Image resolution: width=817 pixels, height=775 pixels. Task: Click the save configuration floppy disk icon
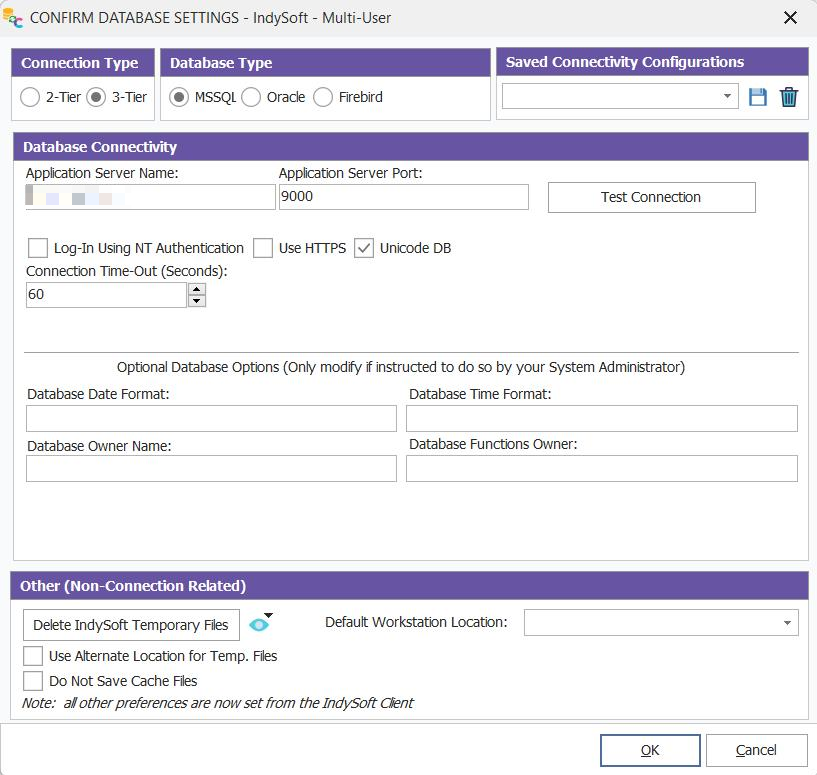(x=757, y=97)
